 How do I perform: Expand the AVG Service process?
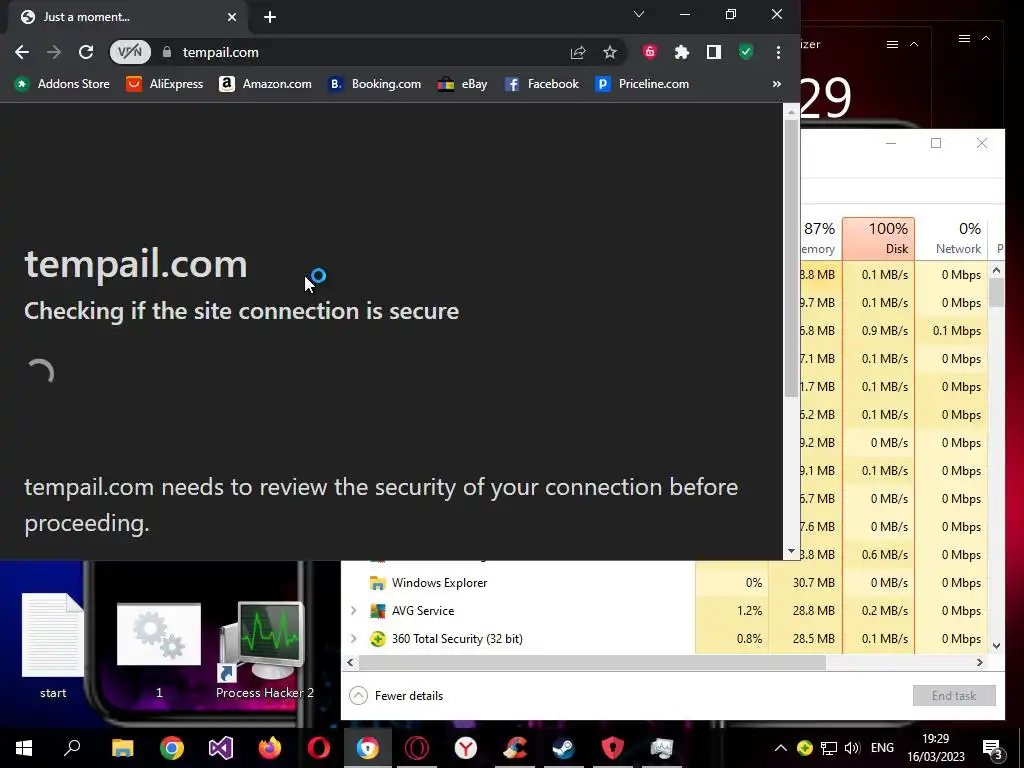[x=353, y=611]
